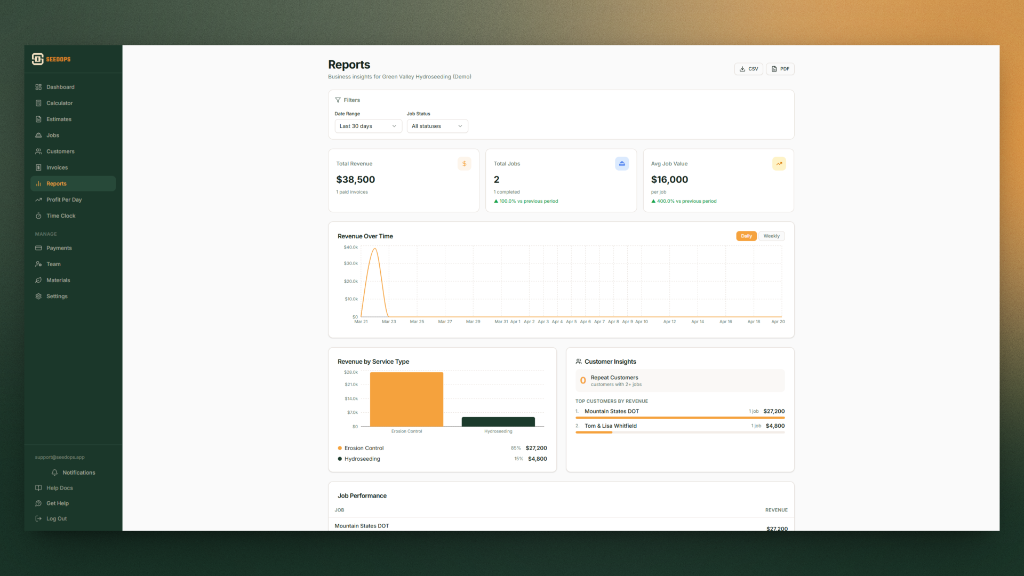The image size is (1024, 576).
Task: Click the Estimates sidebar icon
Action: [x=39, y=119]
